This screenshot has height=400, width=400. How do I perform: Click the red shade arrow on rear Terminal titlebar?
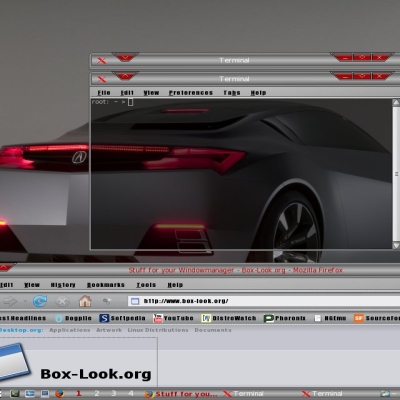[x=125, y=58]
